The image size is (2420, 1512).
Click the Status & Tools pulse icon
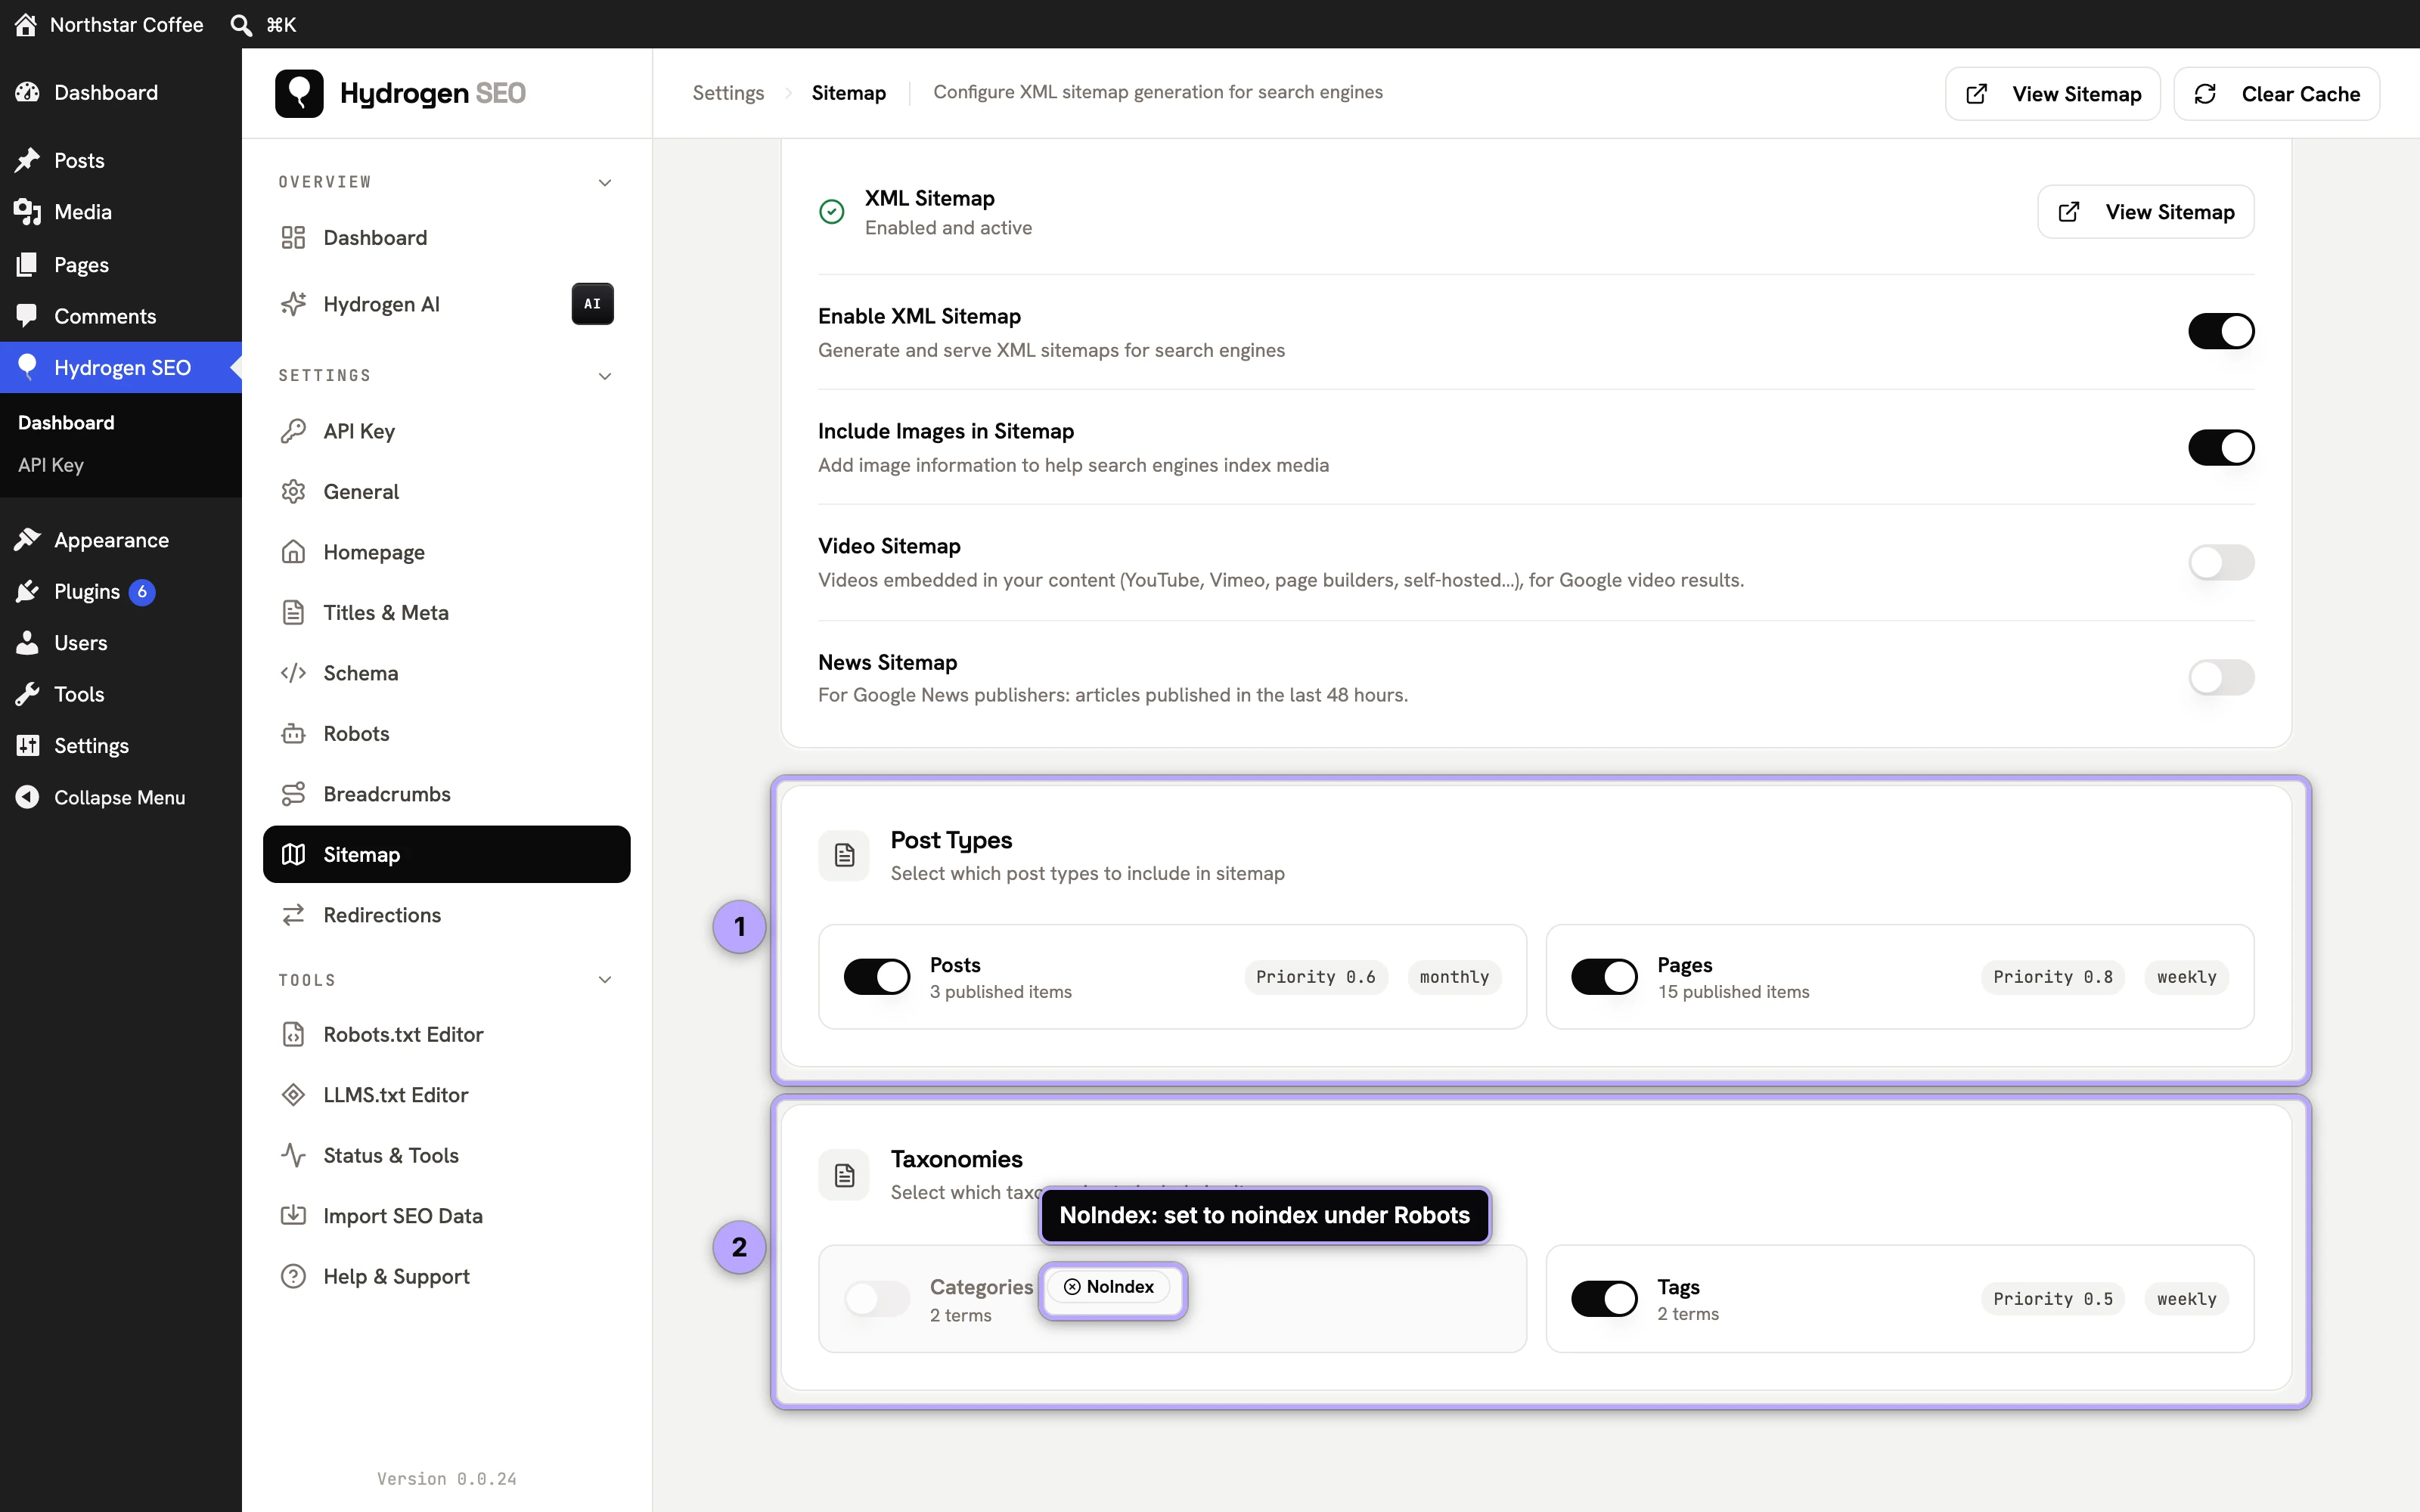click(x=293, y=1156)
